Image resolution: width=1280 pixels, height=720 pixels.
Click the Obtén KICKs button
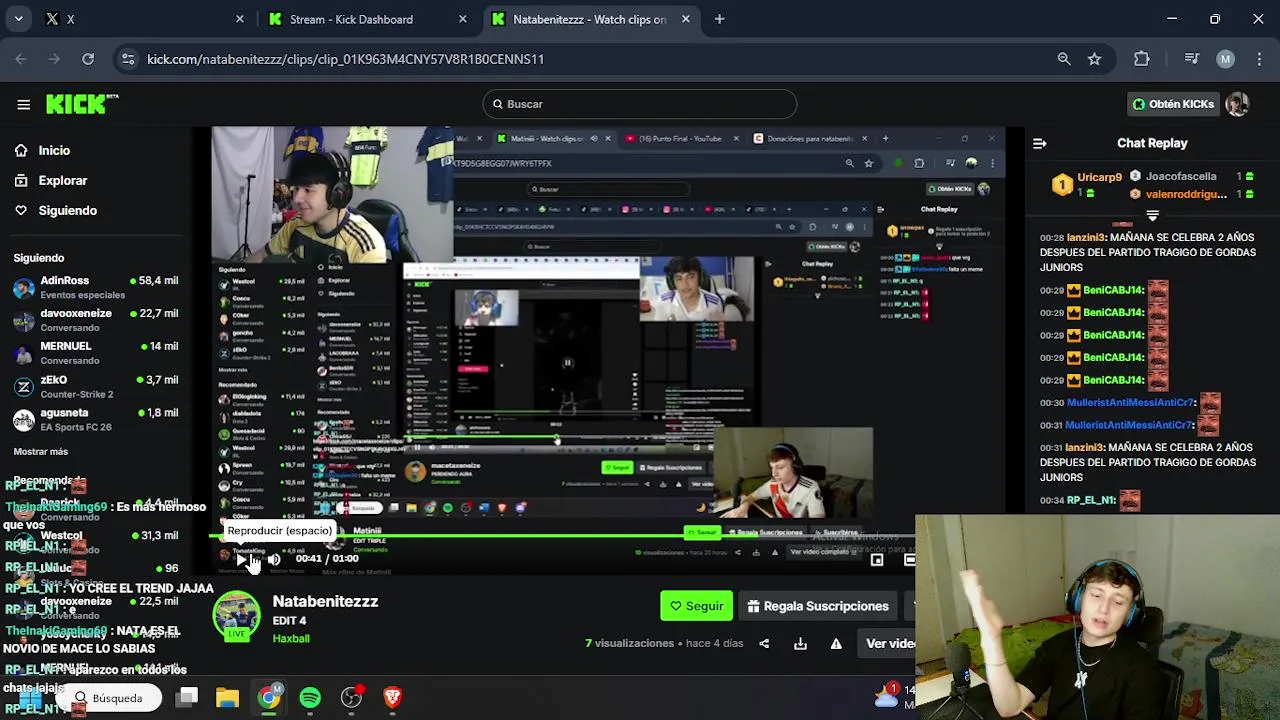[1172, 104]
